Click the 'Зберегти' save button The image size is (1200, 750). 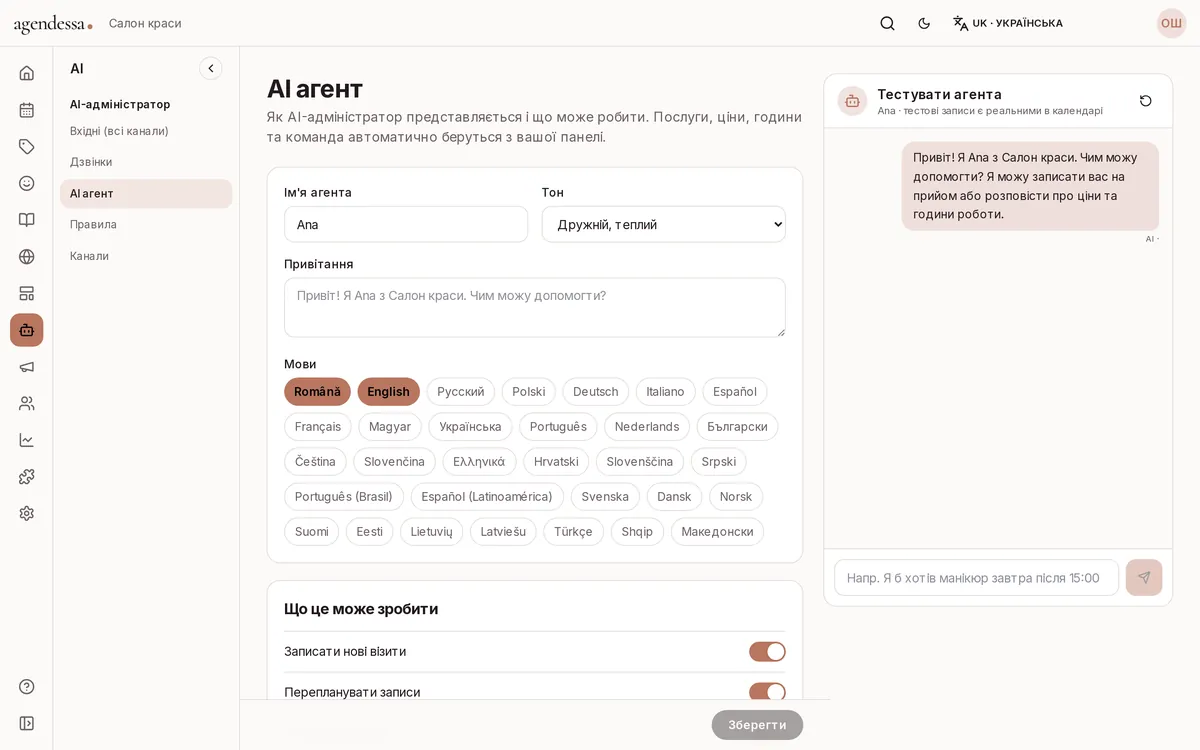coord(757,725)
